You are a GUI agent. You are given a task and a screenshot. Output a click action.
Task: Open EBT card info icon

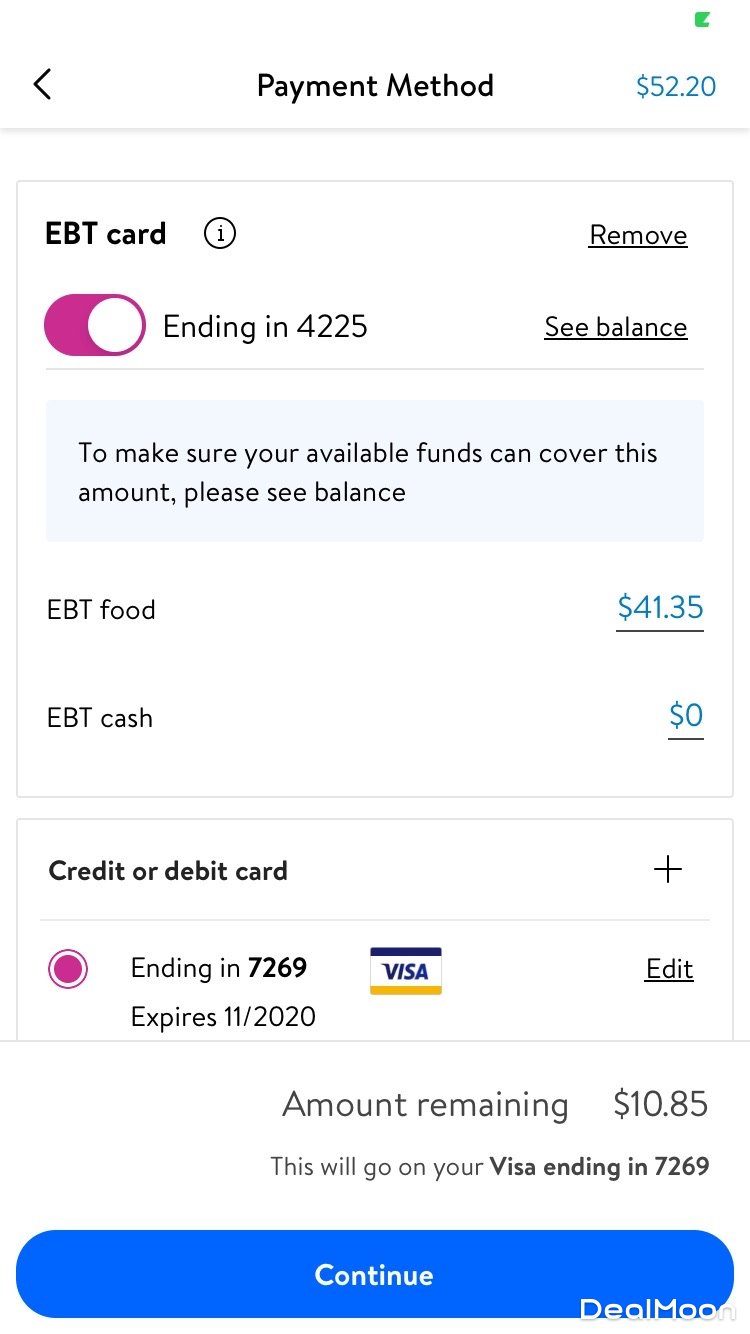pos(220,234)
